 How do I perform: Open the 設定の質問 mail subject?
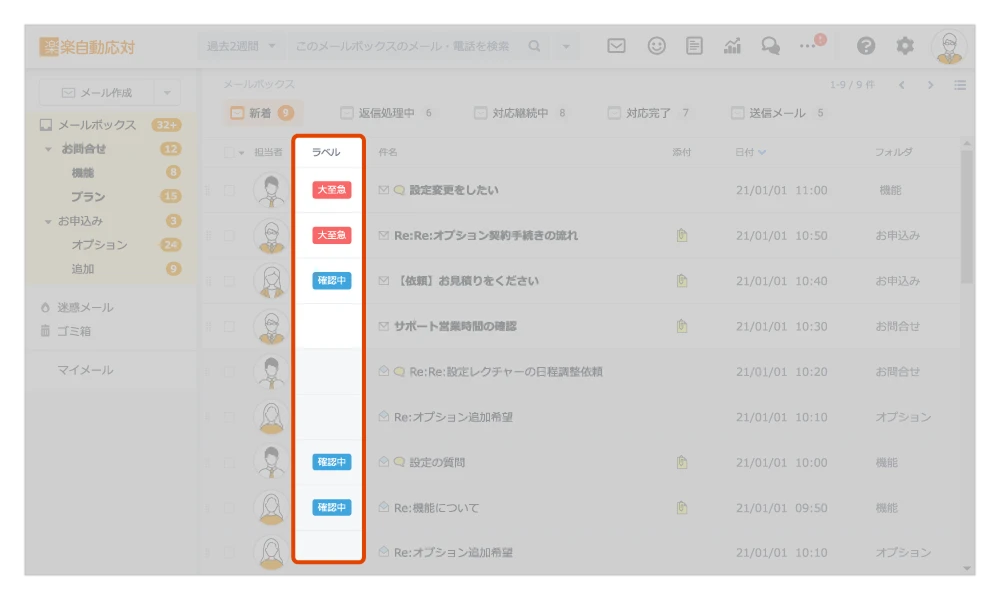tap(437, 462)
